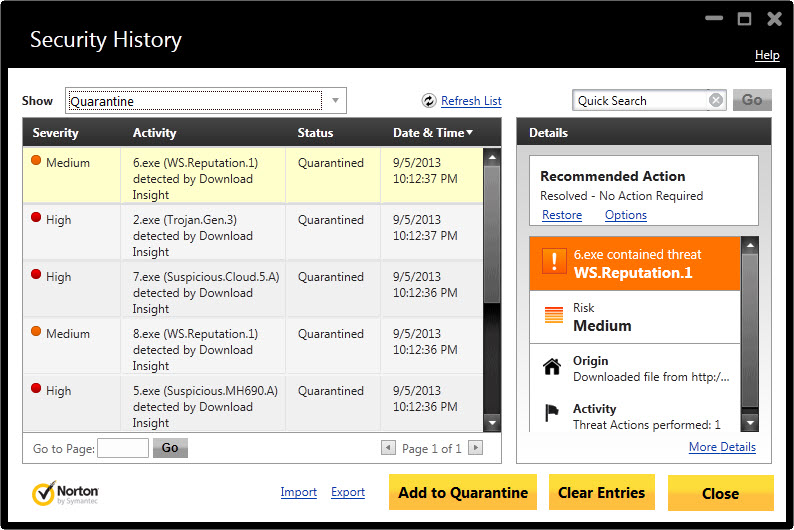
Task: Go to the next page arrow
Action: 475,447
